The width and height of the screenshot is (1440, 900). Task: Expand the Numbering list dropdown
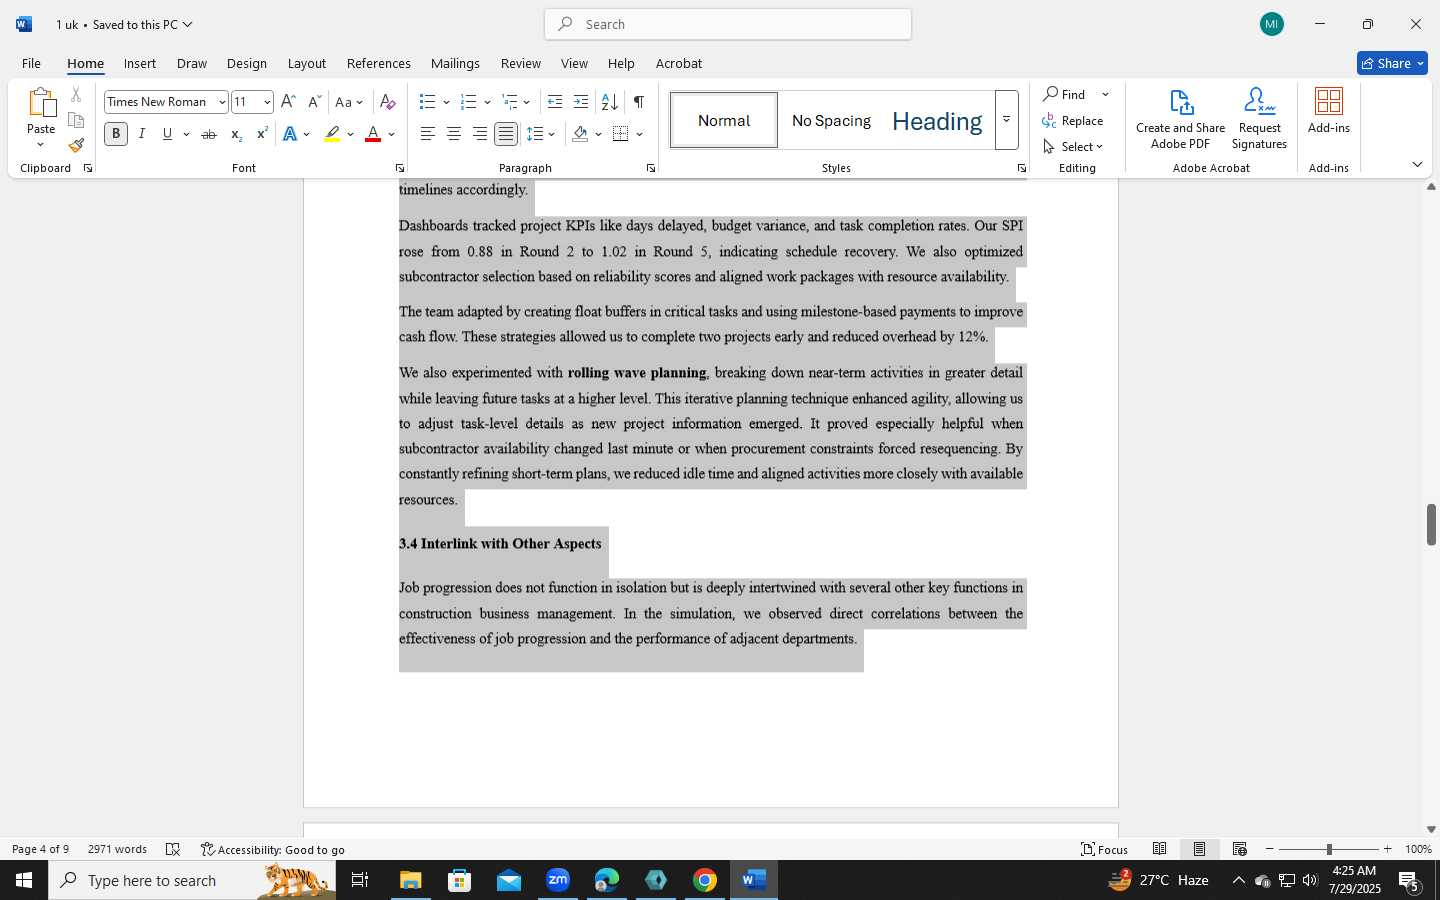pos(487,102)
